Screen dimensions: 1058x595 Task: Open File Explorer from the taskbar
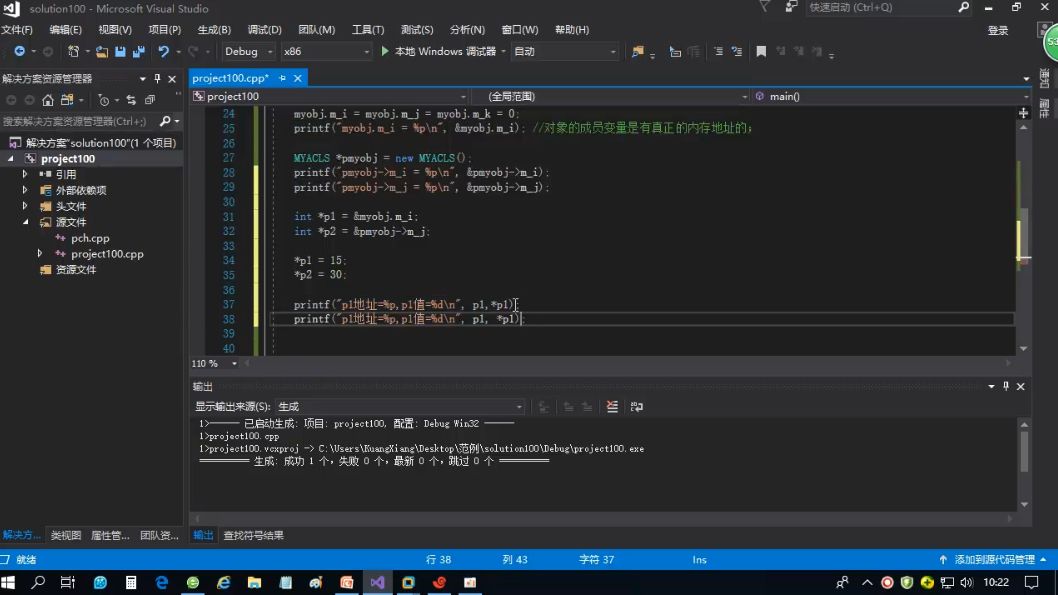pyautogui.click(x=254, y=582)
